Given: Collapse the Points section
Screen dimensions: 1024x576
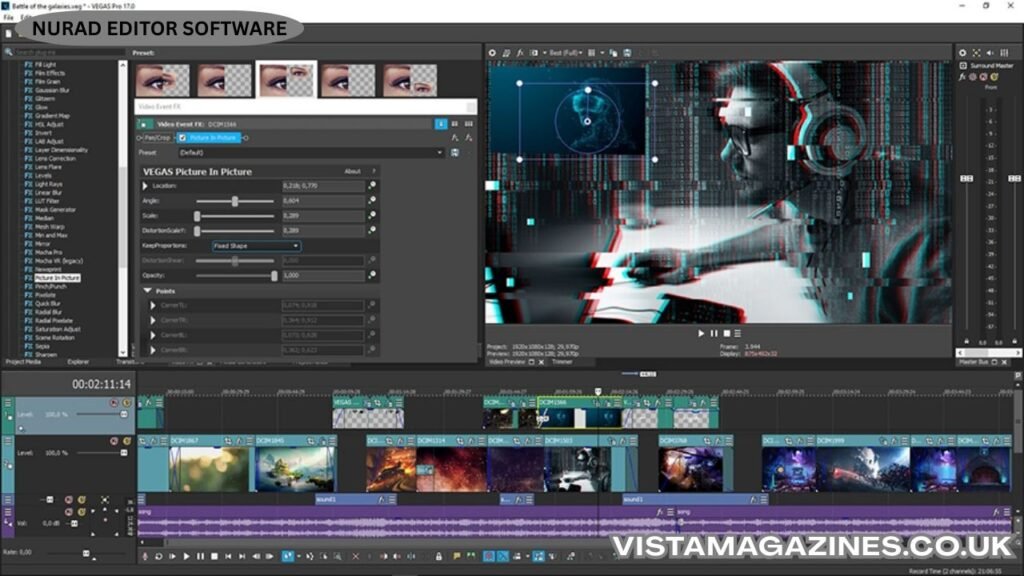Looking at the screenshot, I should (x=149, y=290).
